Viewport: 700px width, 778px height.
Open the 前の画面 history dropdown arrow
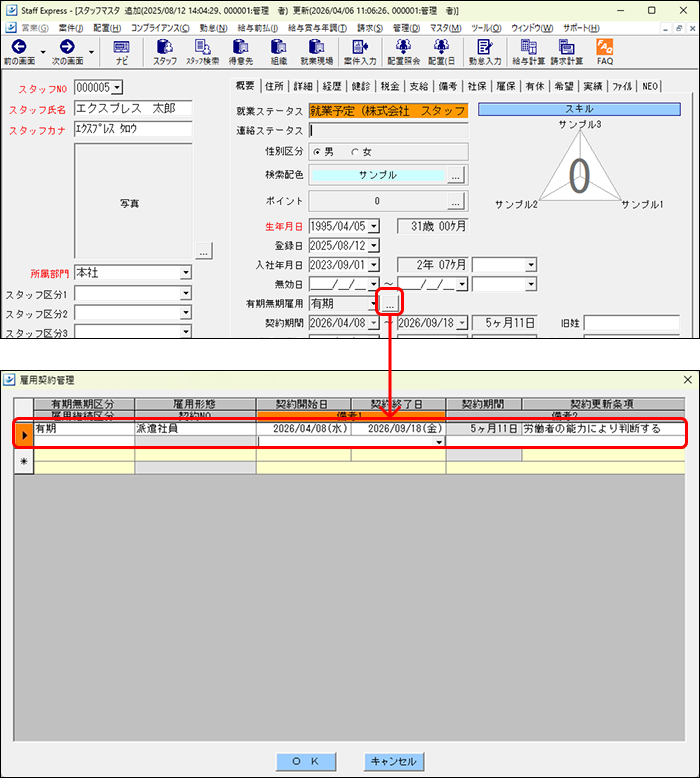tap(43, 52)
